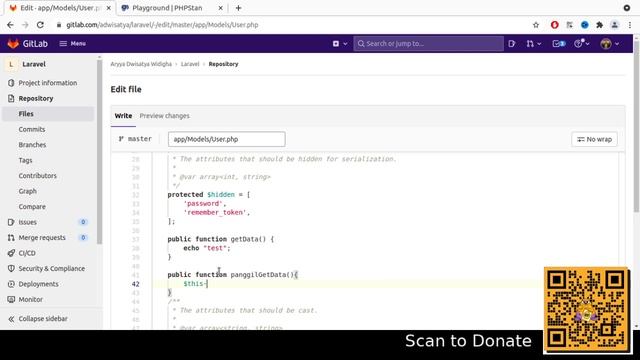Open Merge requests in sidebar
640x360 pixels.
tap(42, 238)
